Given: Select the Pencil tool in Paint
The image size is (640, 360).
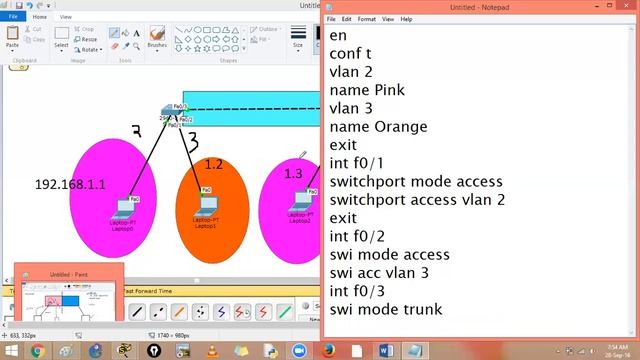Looking at the screenshot, I should point(114,33).
